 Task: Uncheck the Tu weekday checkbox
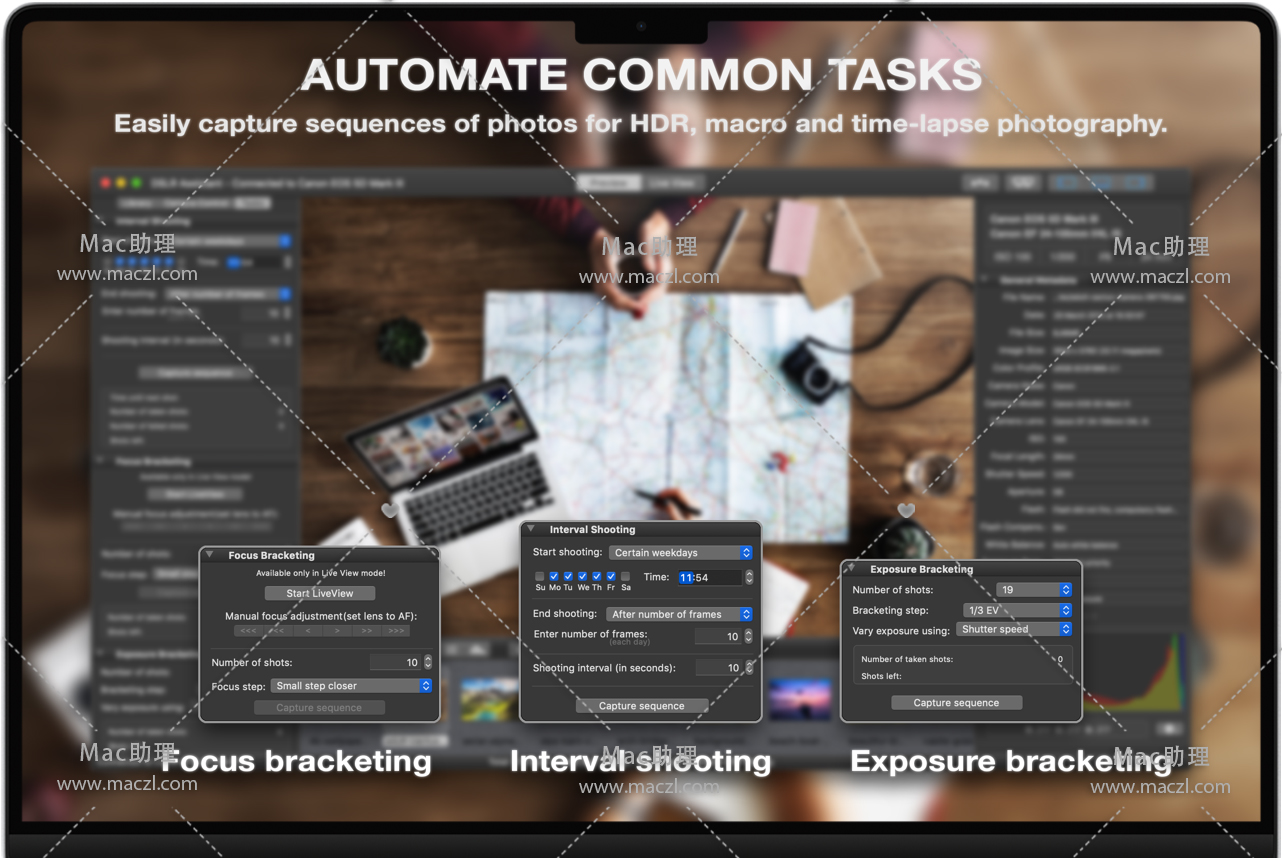pos(568,577)
